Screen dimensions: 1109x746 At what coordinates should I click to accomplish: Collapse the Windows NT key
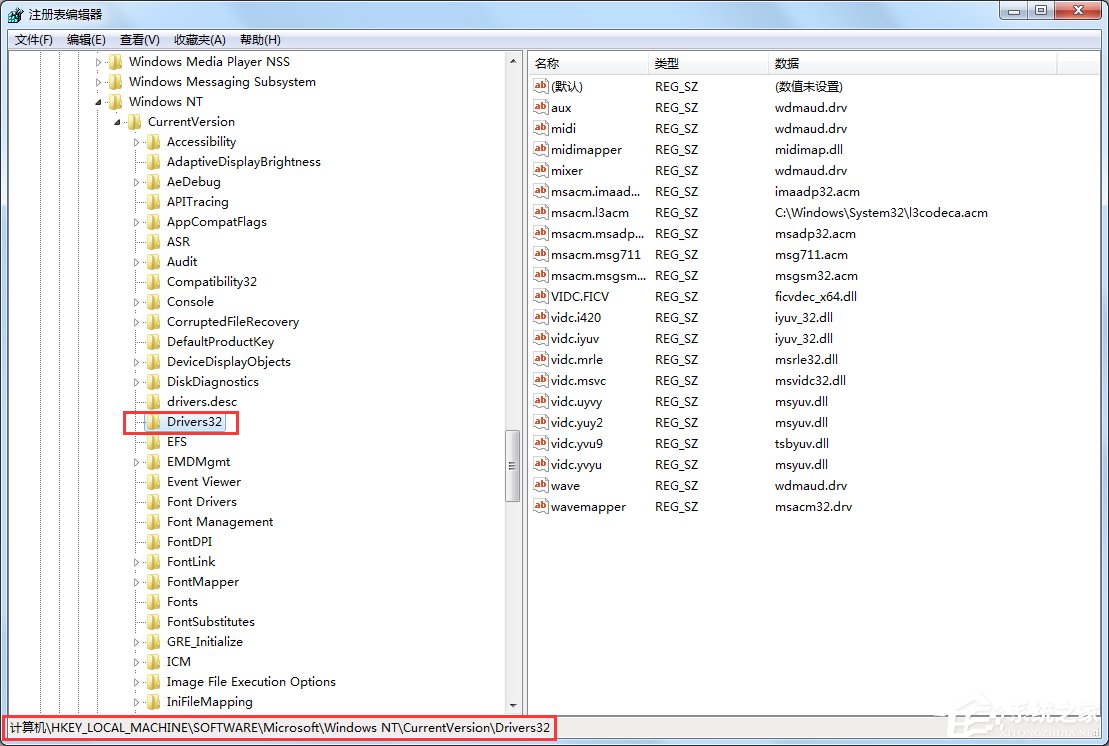[x=97, y=101]
